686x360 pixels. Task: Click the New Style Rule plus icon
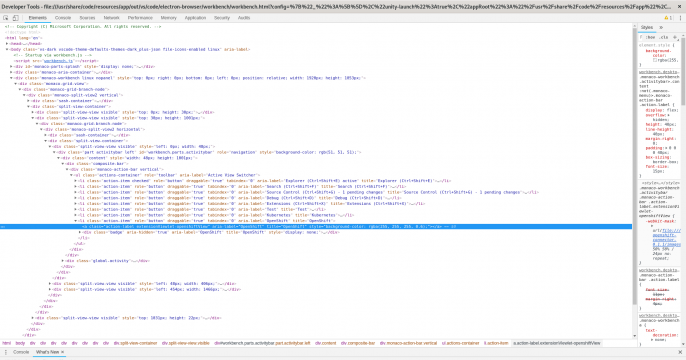675,38
